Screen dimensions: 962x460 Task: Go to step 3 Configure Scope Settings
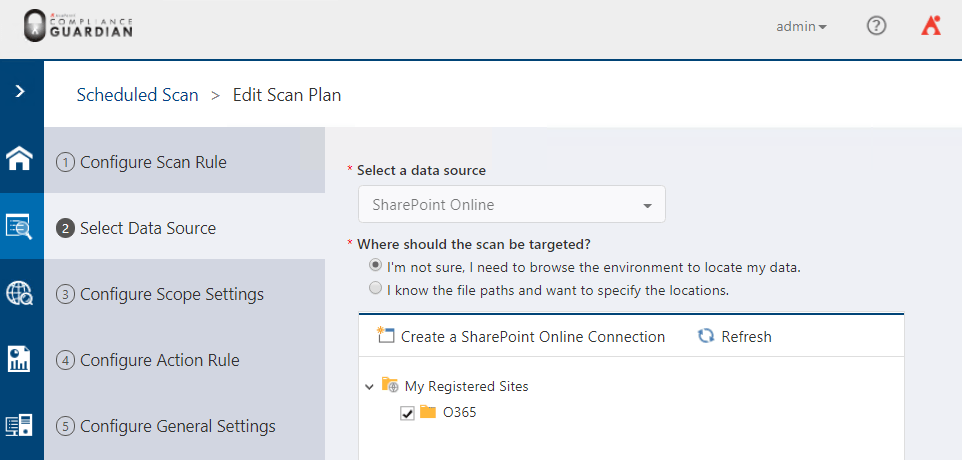point(184,294)
